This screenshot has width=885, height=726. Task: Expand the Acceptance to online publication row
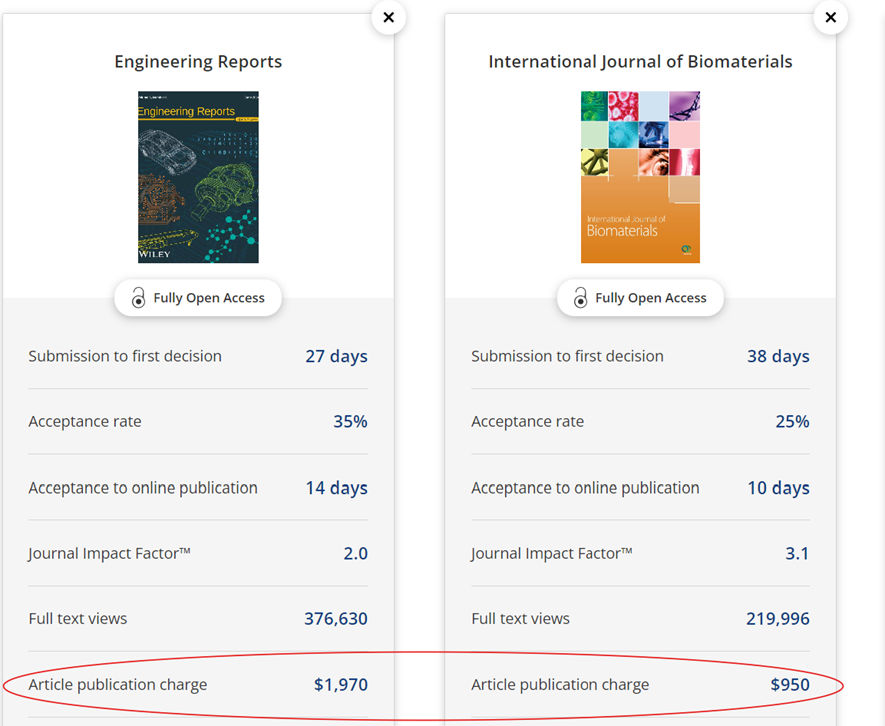[x=197, y=488]
